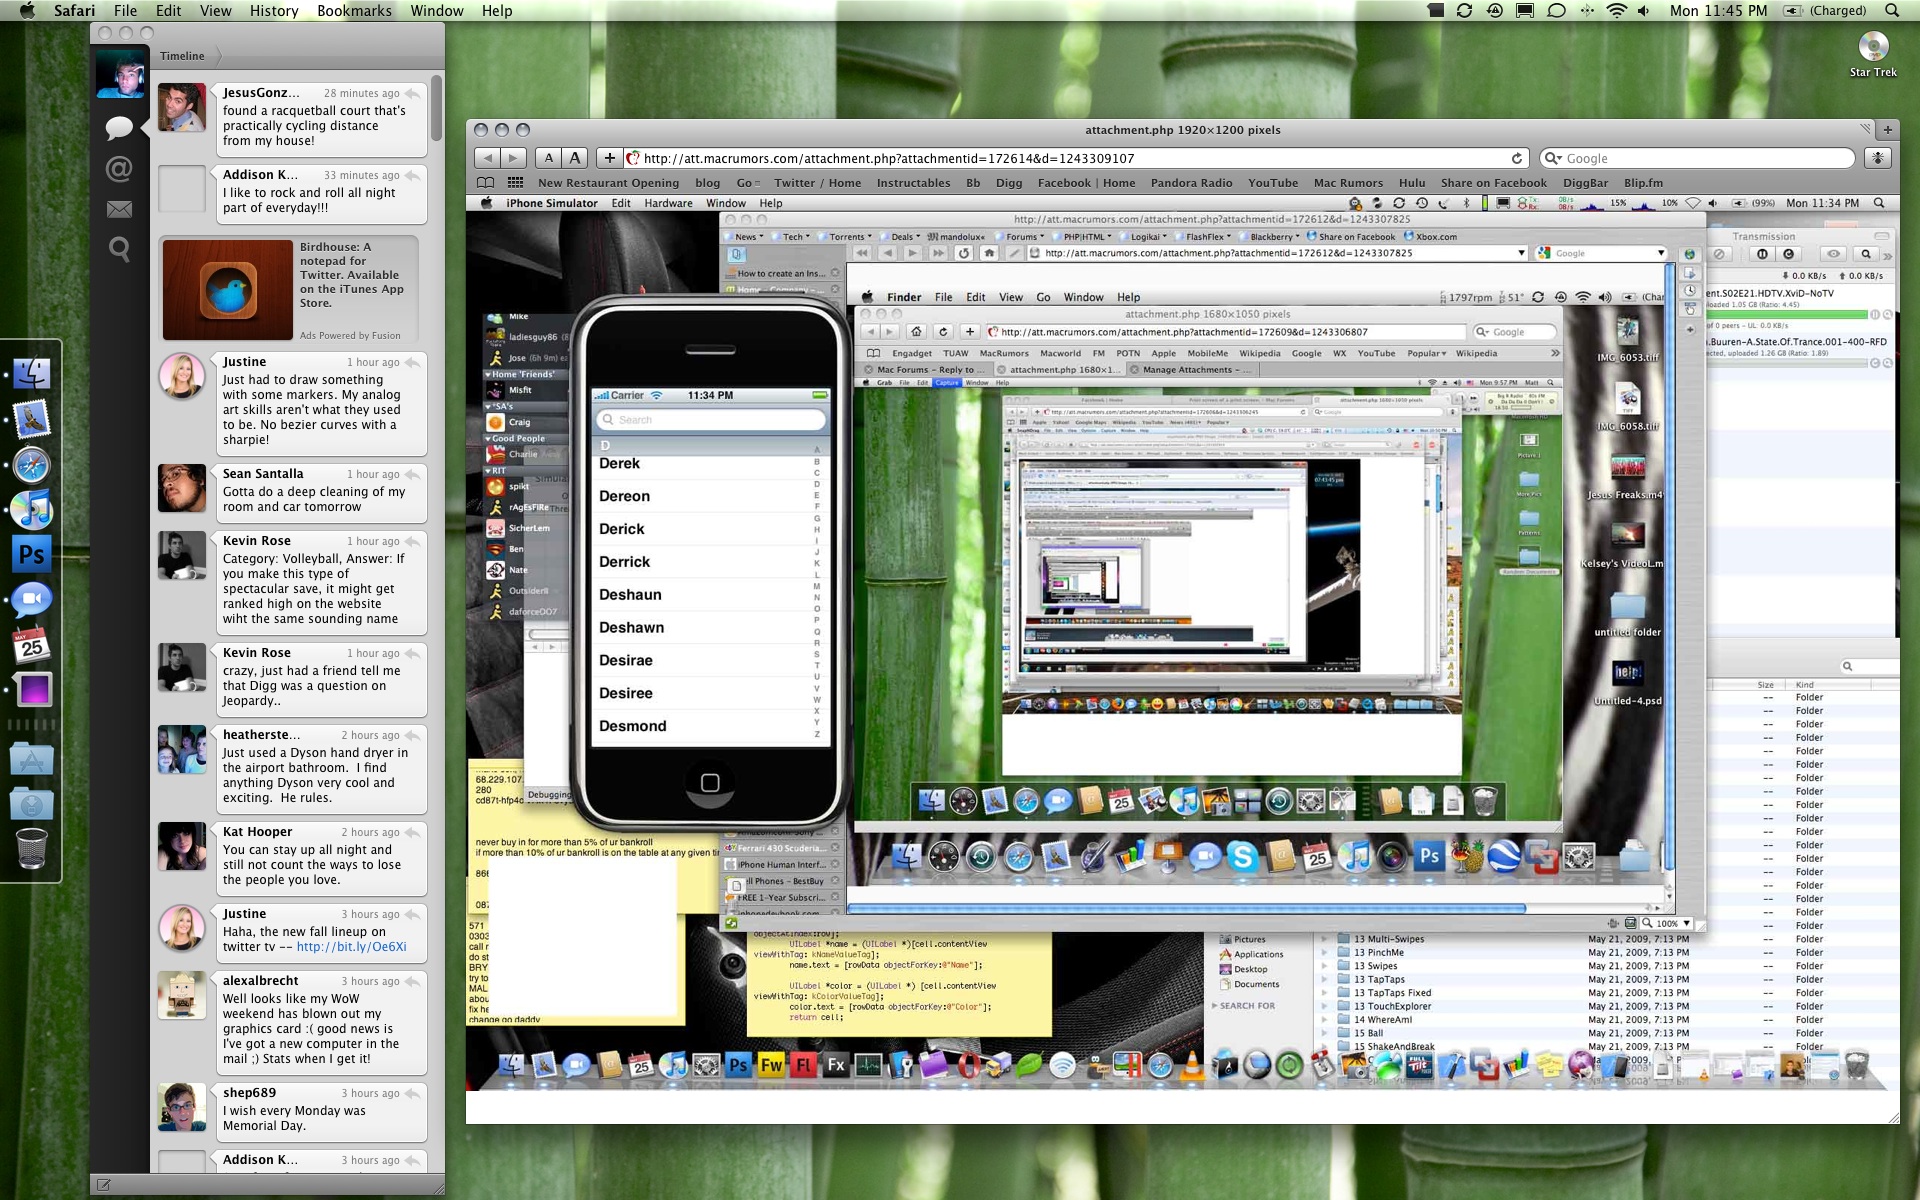
Task: Make page text bigger with large A button
Action: pyautogui.click(x=574, y=158)
